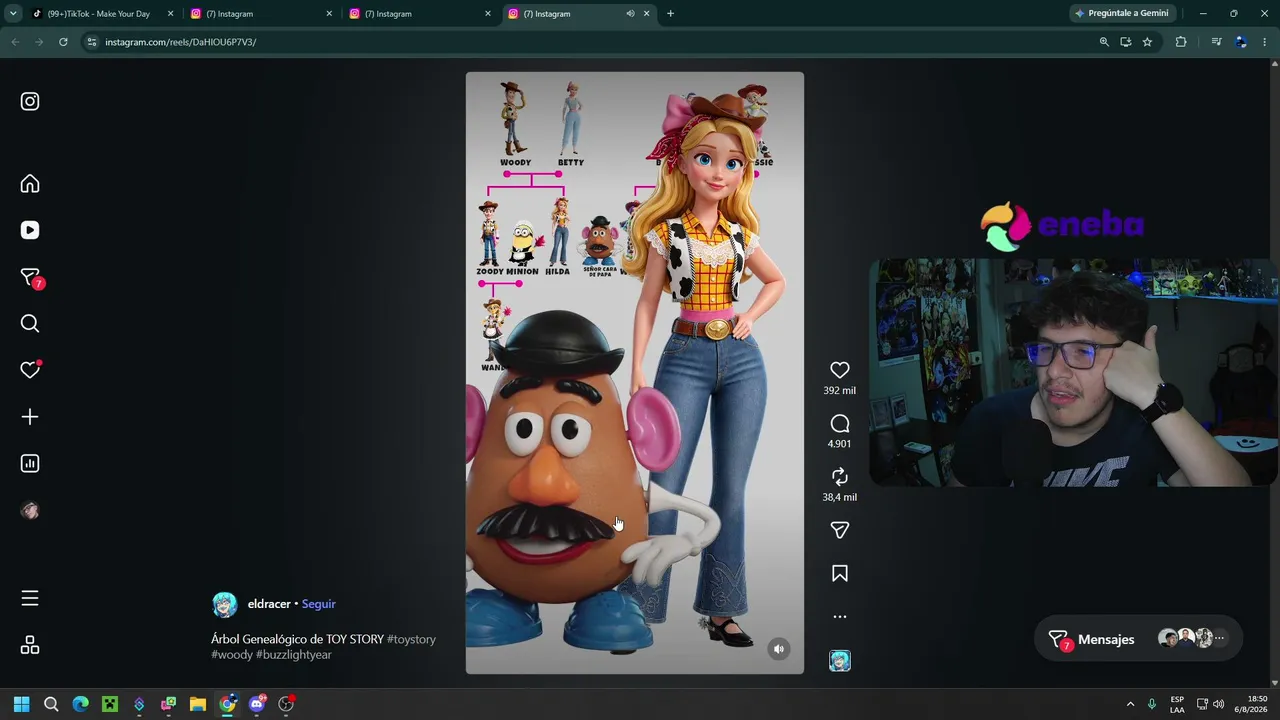
Task: Open the #woody hashtag
Action: click(232, 654)
